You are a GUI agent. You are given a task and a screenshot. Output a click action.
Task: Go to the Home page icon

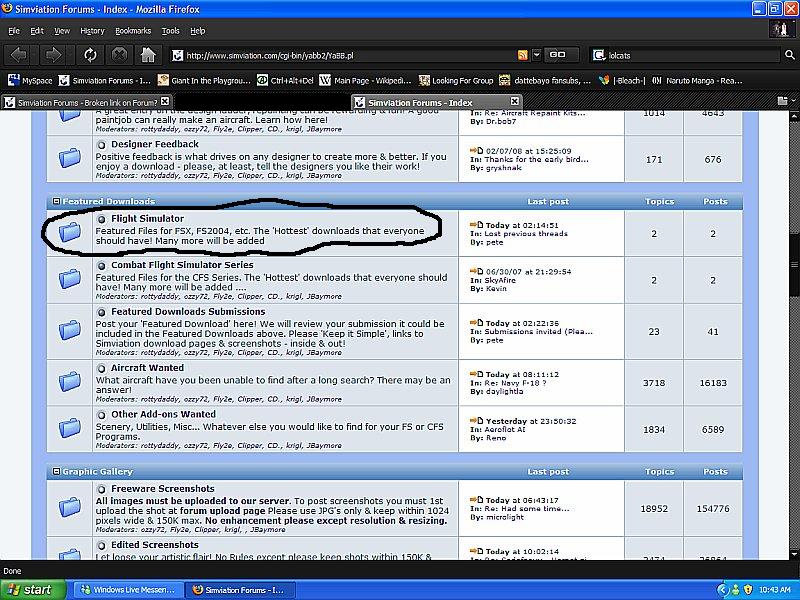148,55
